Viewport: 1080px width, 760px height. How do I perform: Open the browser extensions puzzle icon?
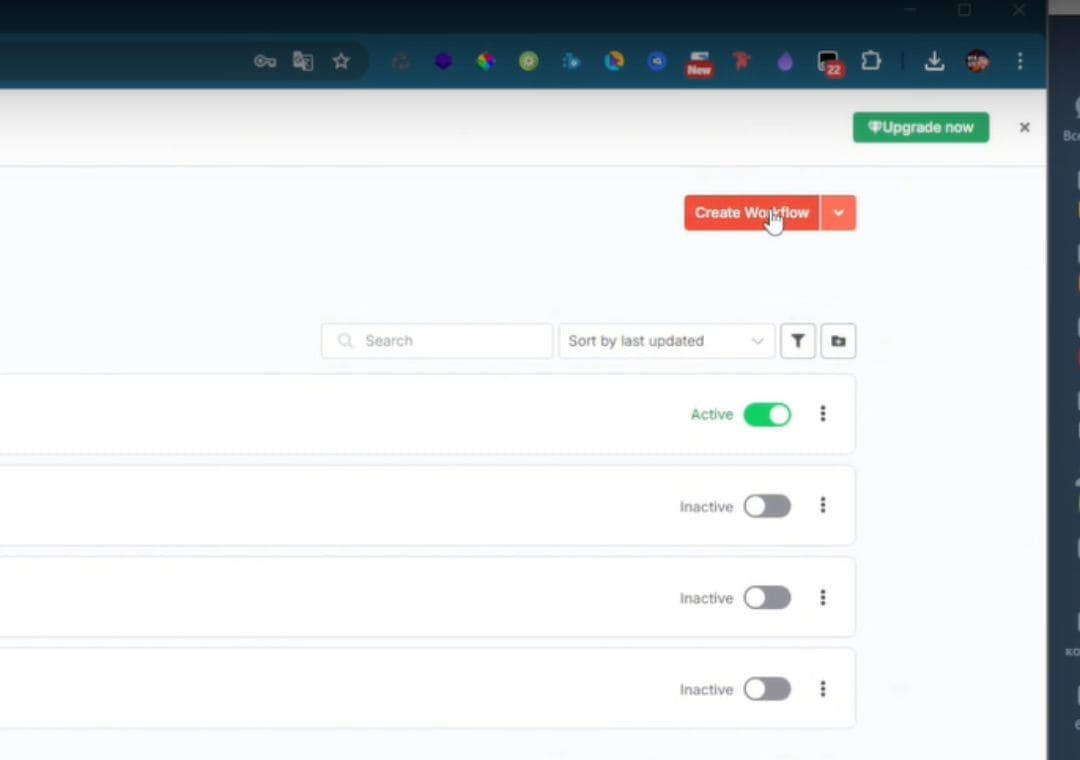coord(871,61)
